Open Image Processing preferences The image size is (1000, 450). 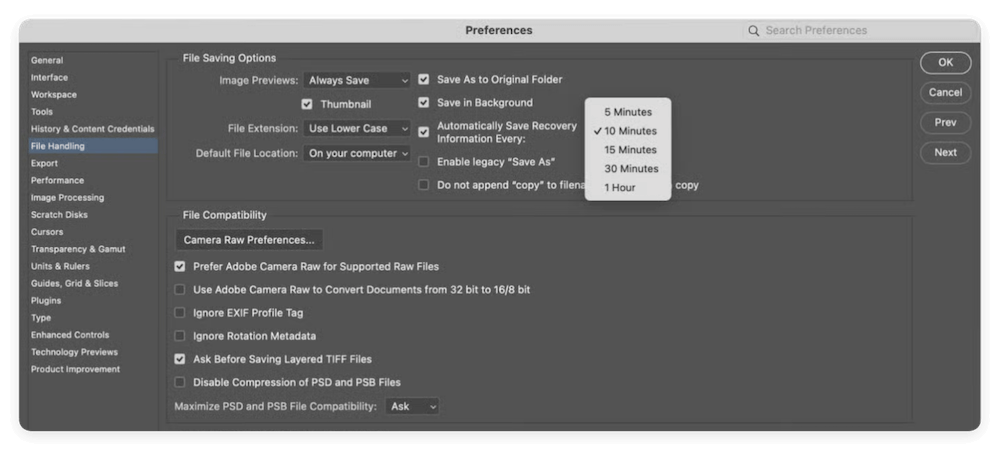pos(67,198)
